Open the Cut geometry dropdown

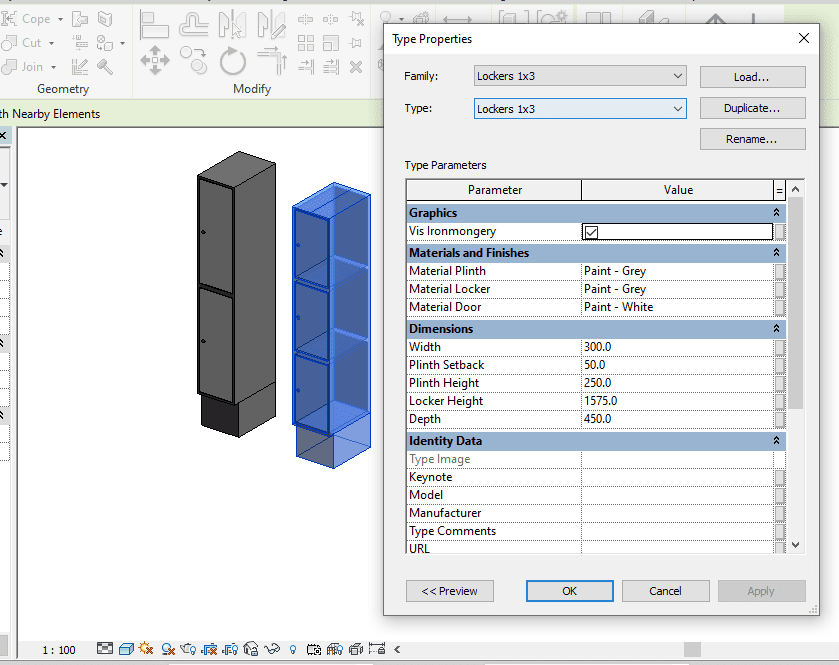pyautogui.click(x=50, y=43)
